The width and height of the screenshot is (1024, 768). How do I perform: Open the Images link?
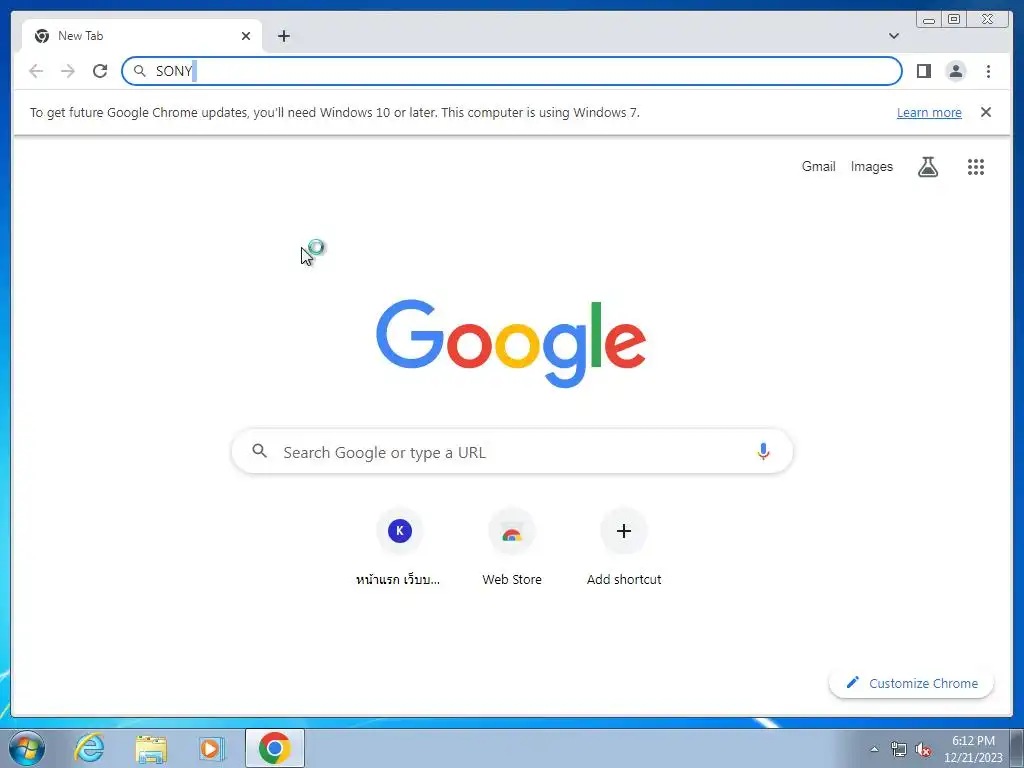point(871,167)
